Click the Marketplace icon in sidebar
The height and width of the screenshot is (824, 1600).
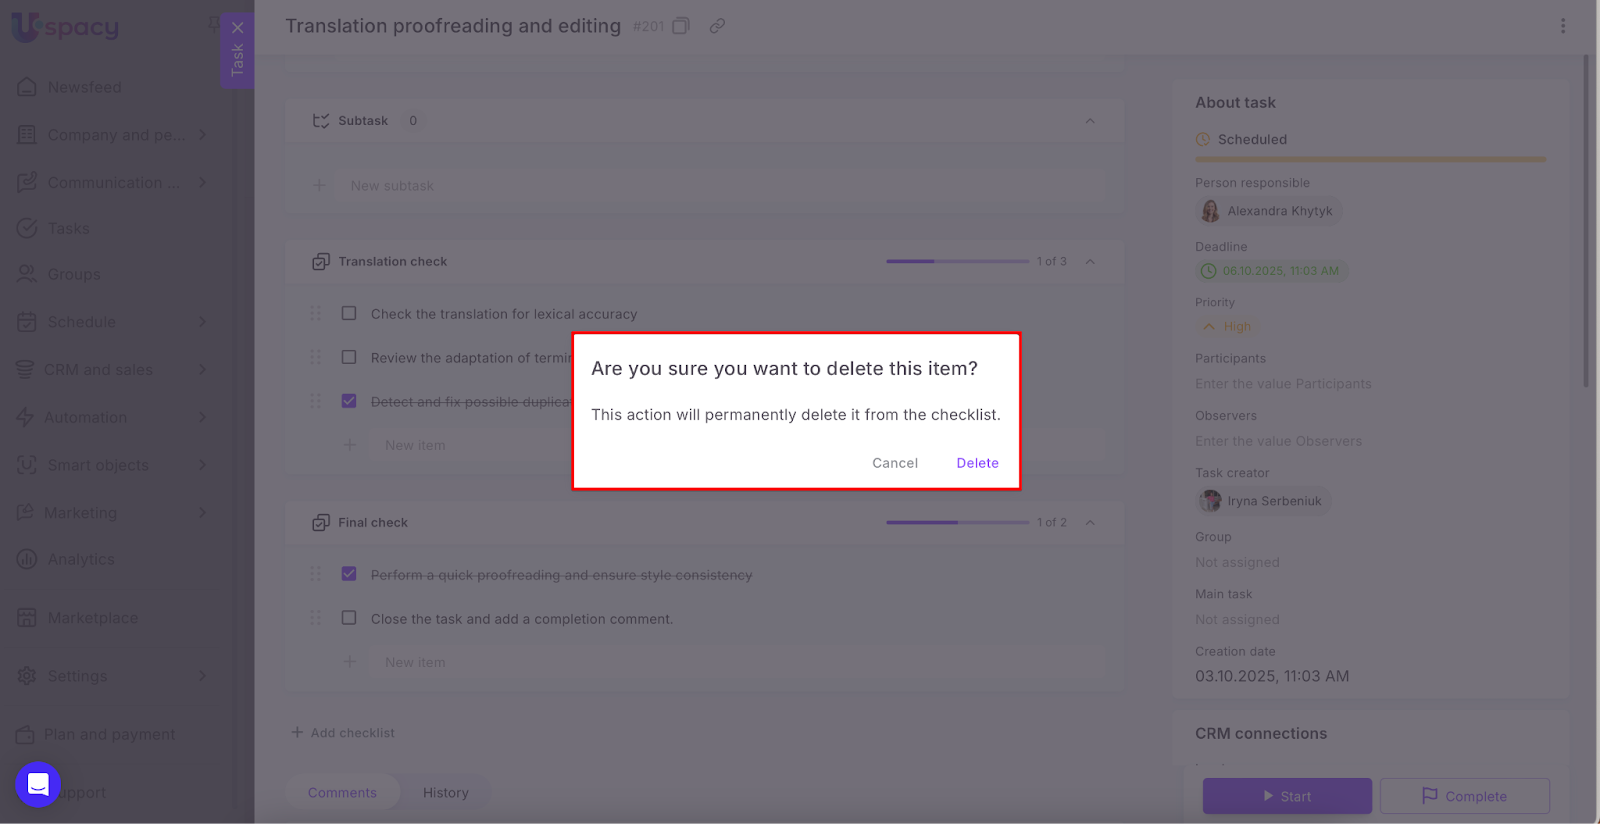coord(27,618)
